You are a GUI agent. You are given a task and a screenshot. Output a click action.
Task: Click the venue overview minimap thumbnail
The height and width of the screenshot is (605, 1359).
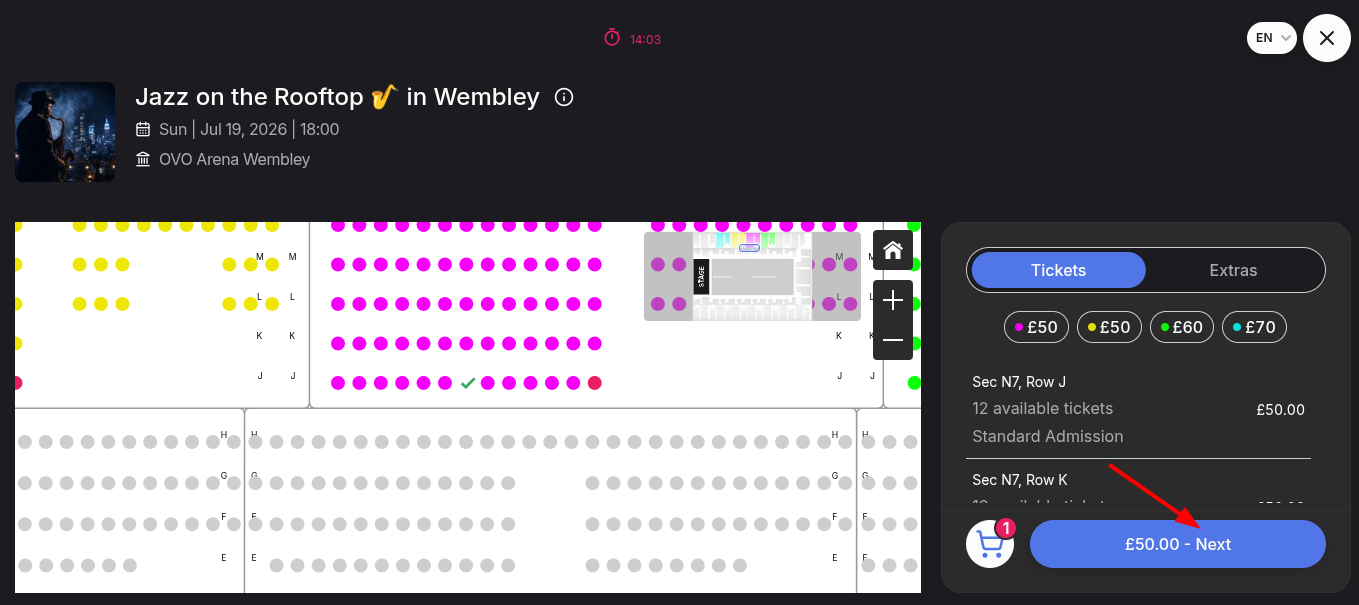(x=752, y=276)
